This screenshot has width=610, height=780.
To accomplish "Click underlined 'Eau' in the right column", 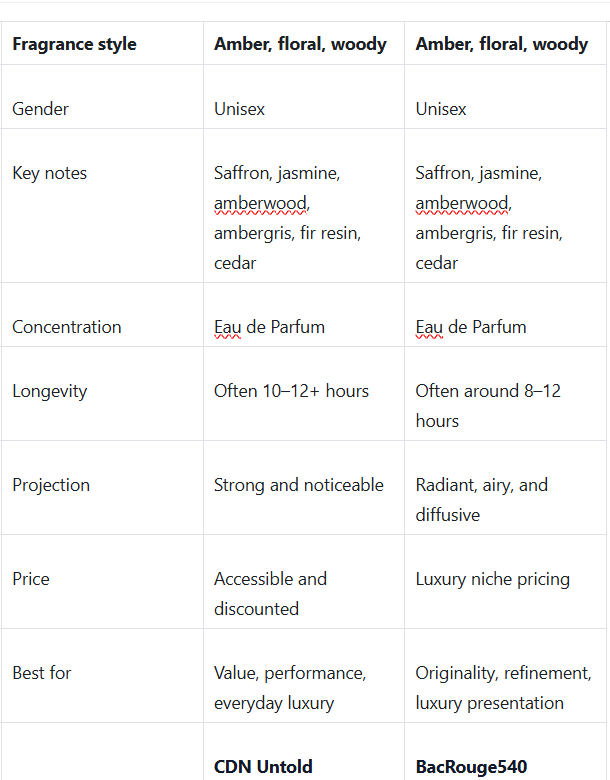I will [x=429, y=327].
